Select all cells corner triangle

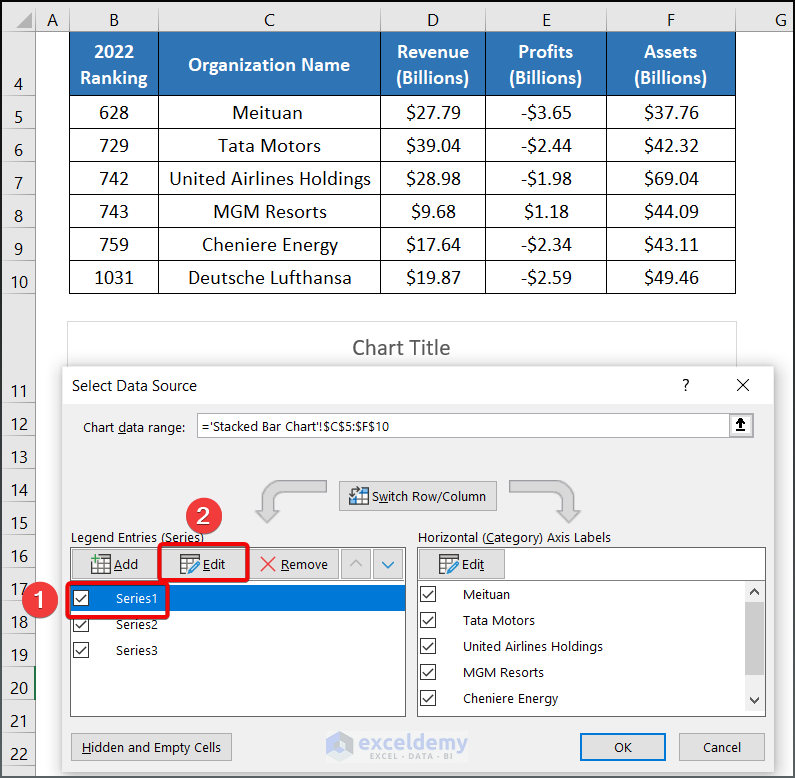pyautogui.click(x=24, y=20)
